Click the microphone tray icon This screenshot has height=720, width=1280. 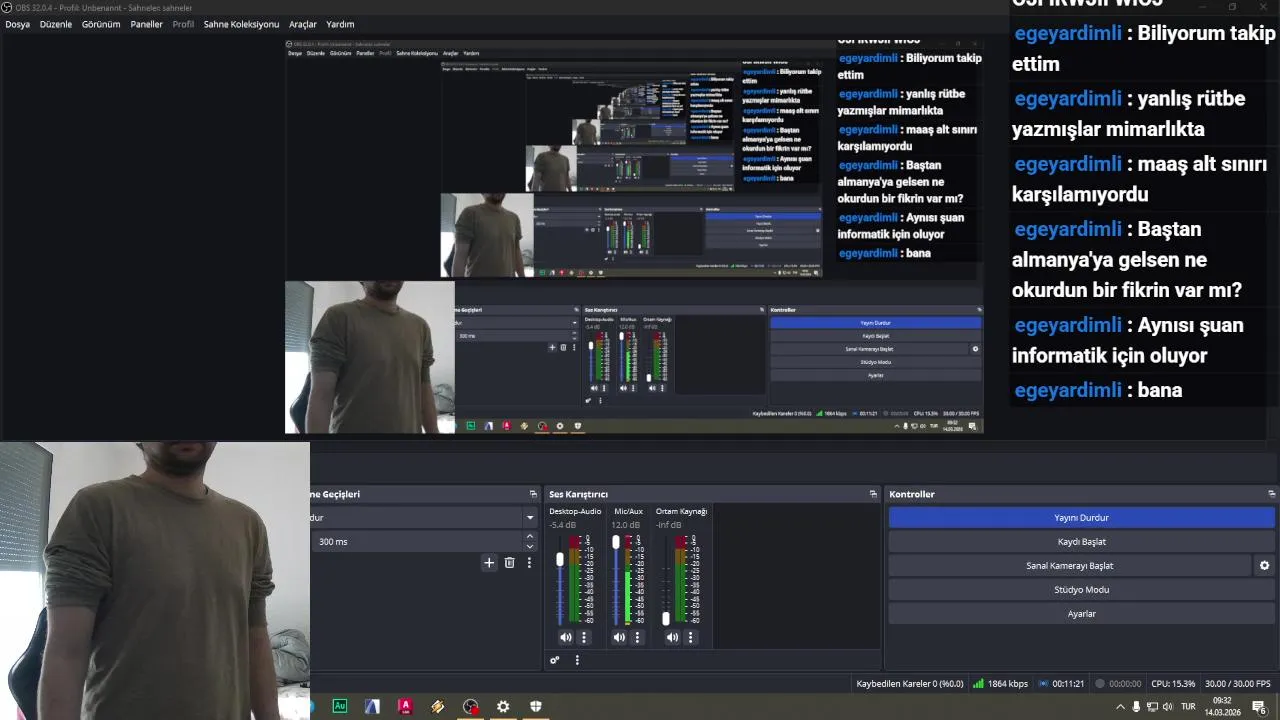pos(1136,707)
